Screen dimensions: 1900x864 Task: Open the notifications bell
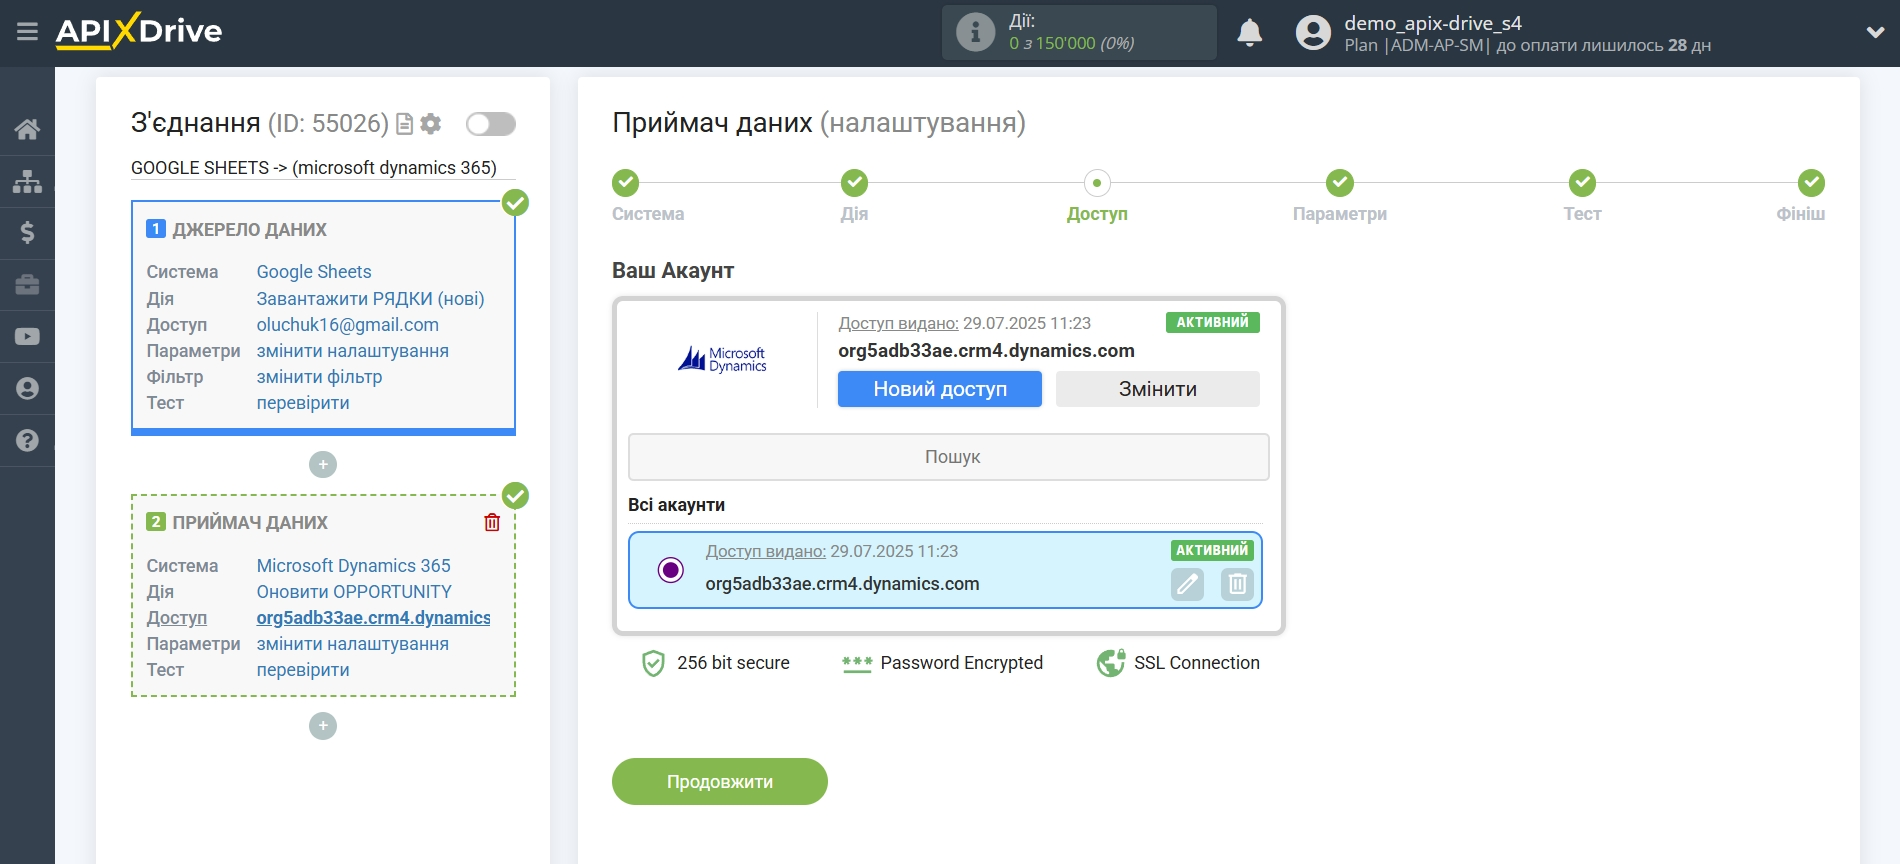click(1249, 32)
